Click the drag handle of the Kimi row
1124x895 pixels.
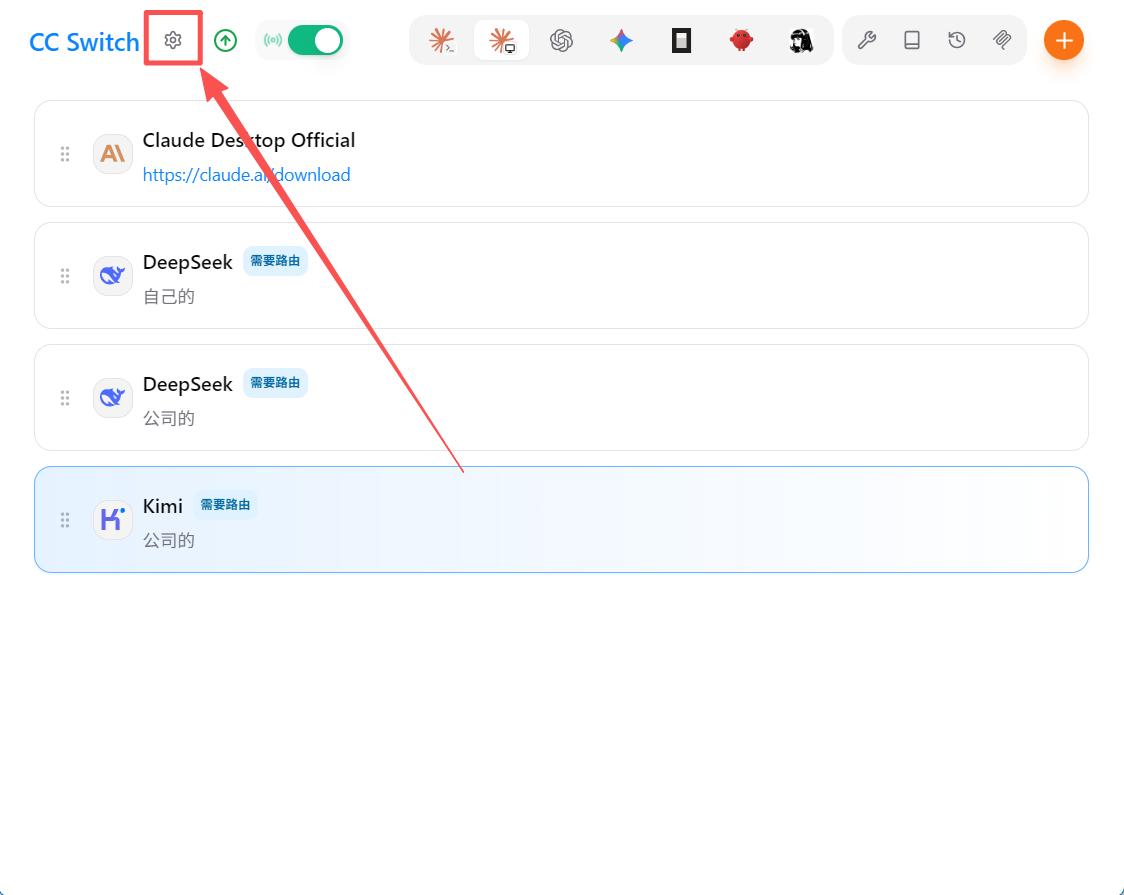coord(65,520)
